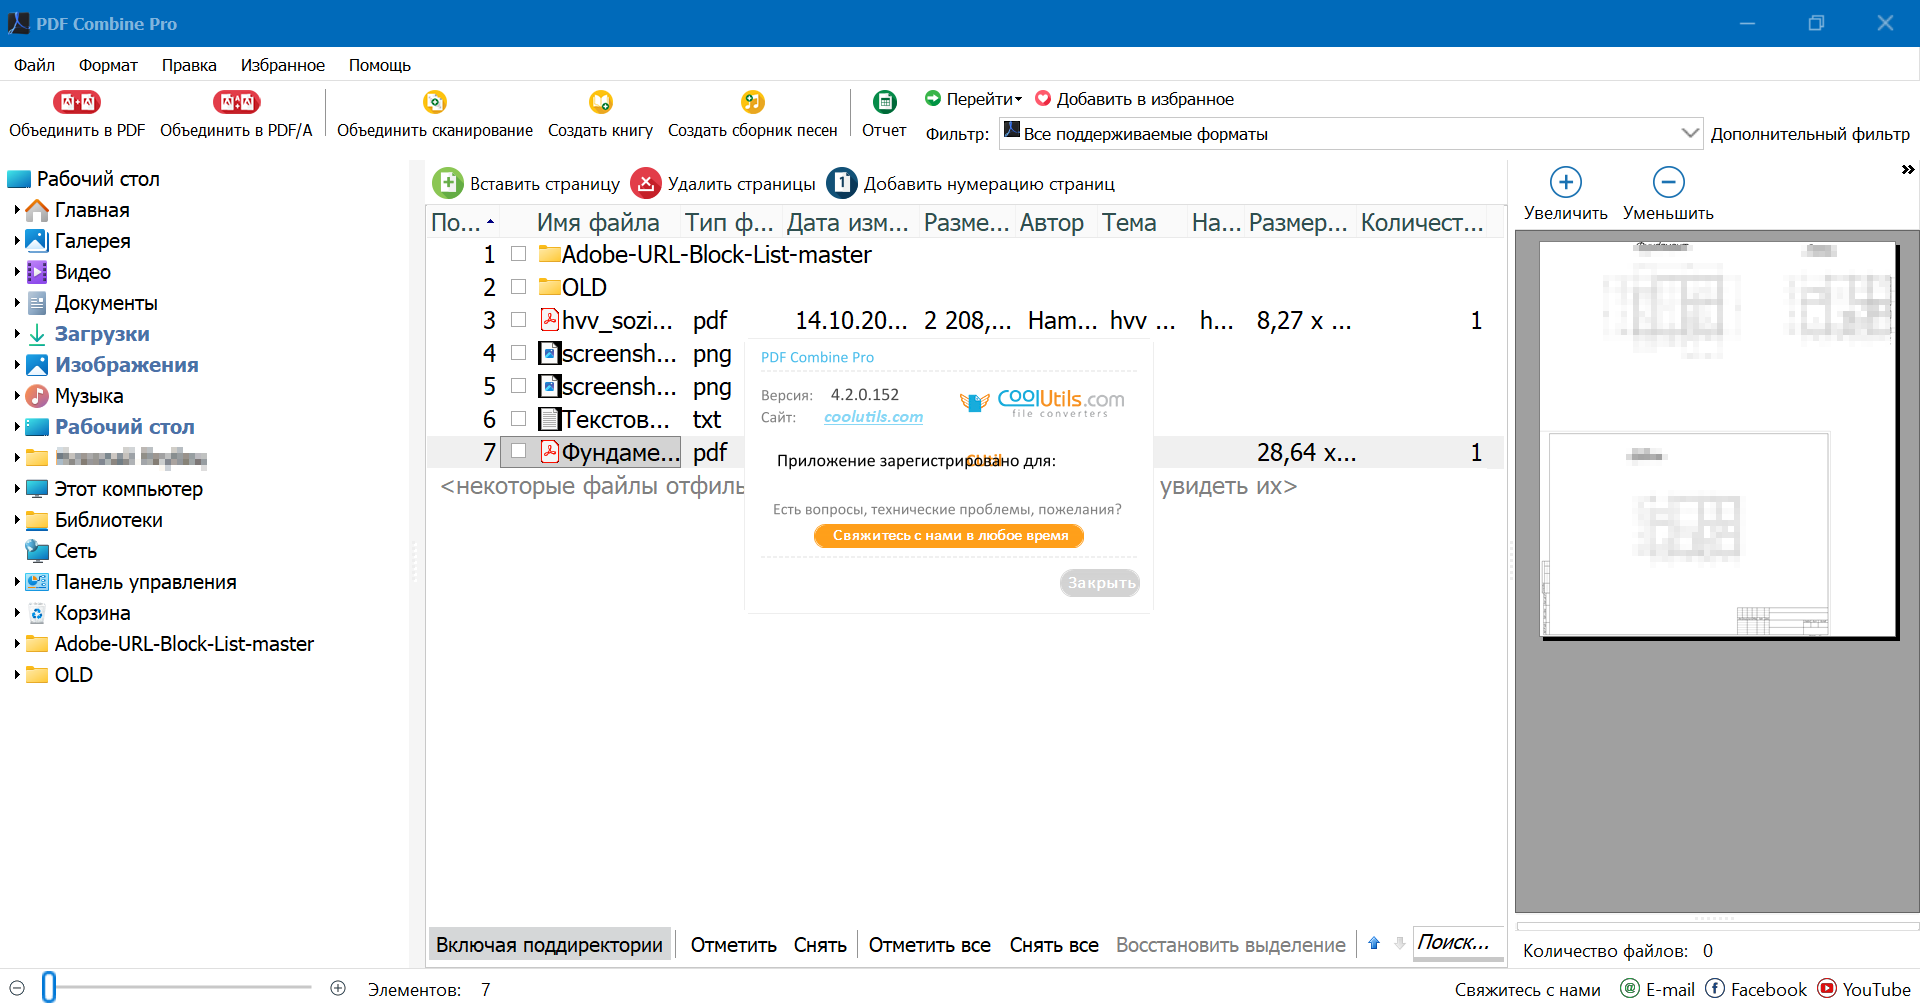Check the box for hvv_sozi pdf file
The width and height of the screenshot is (1920, 1008).
click(518, 320)
